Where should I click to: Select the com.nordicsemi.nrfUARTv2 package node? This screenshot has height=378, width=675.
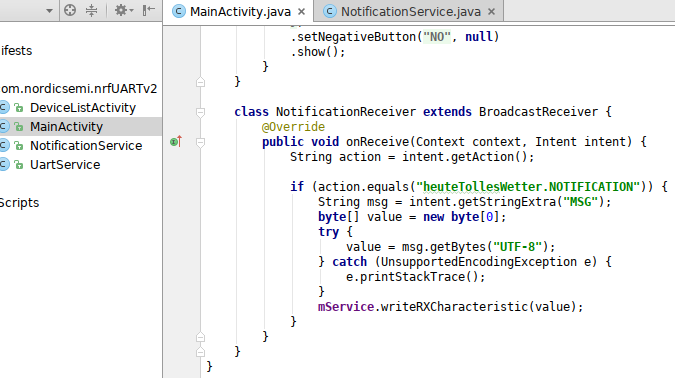79,89
